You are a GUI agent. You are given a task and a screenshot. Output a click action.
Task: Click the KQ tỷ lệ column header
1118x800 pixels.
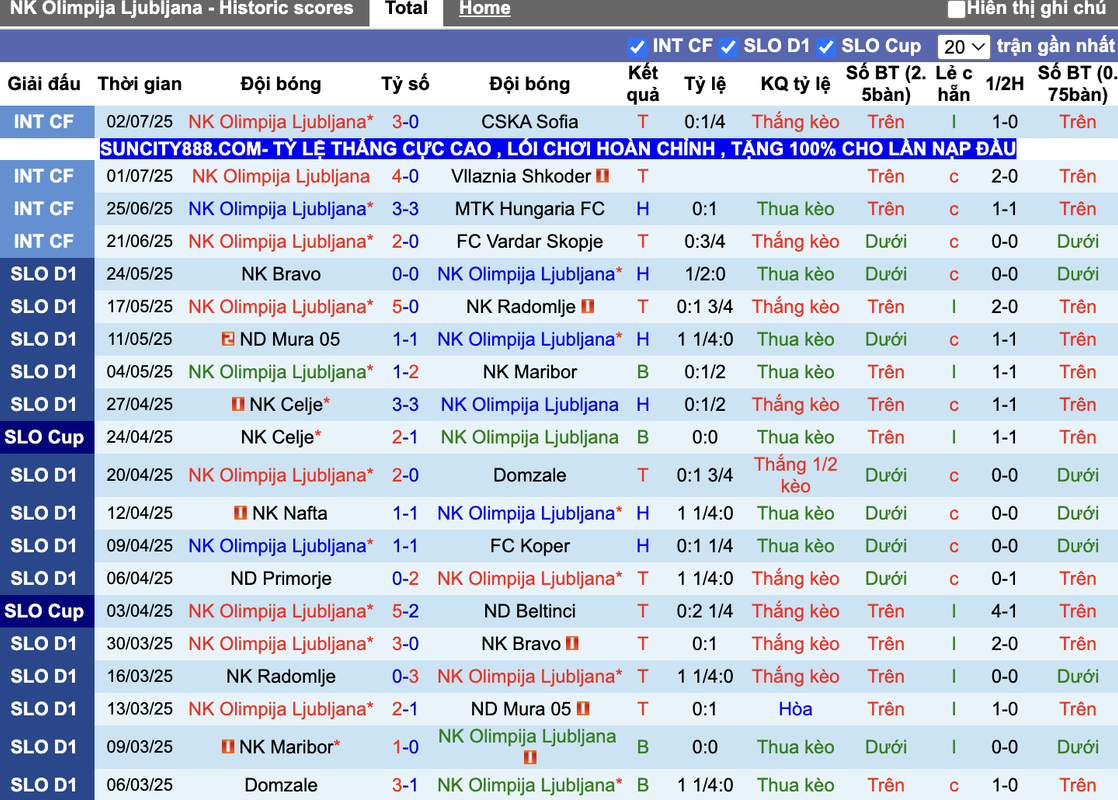click(795, 84)
